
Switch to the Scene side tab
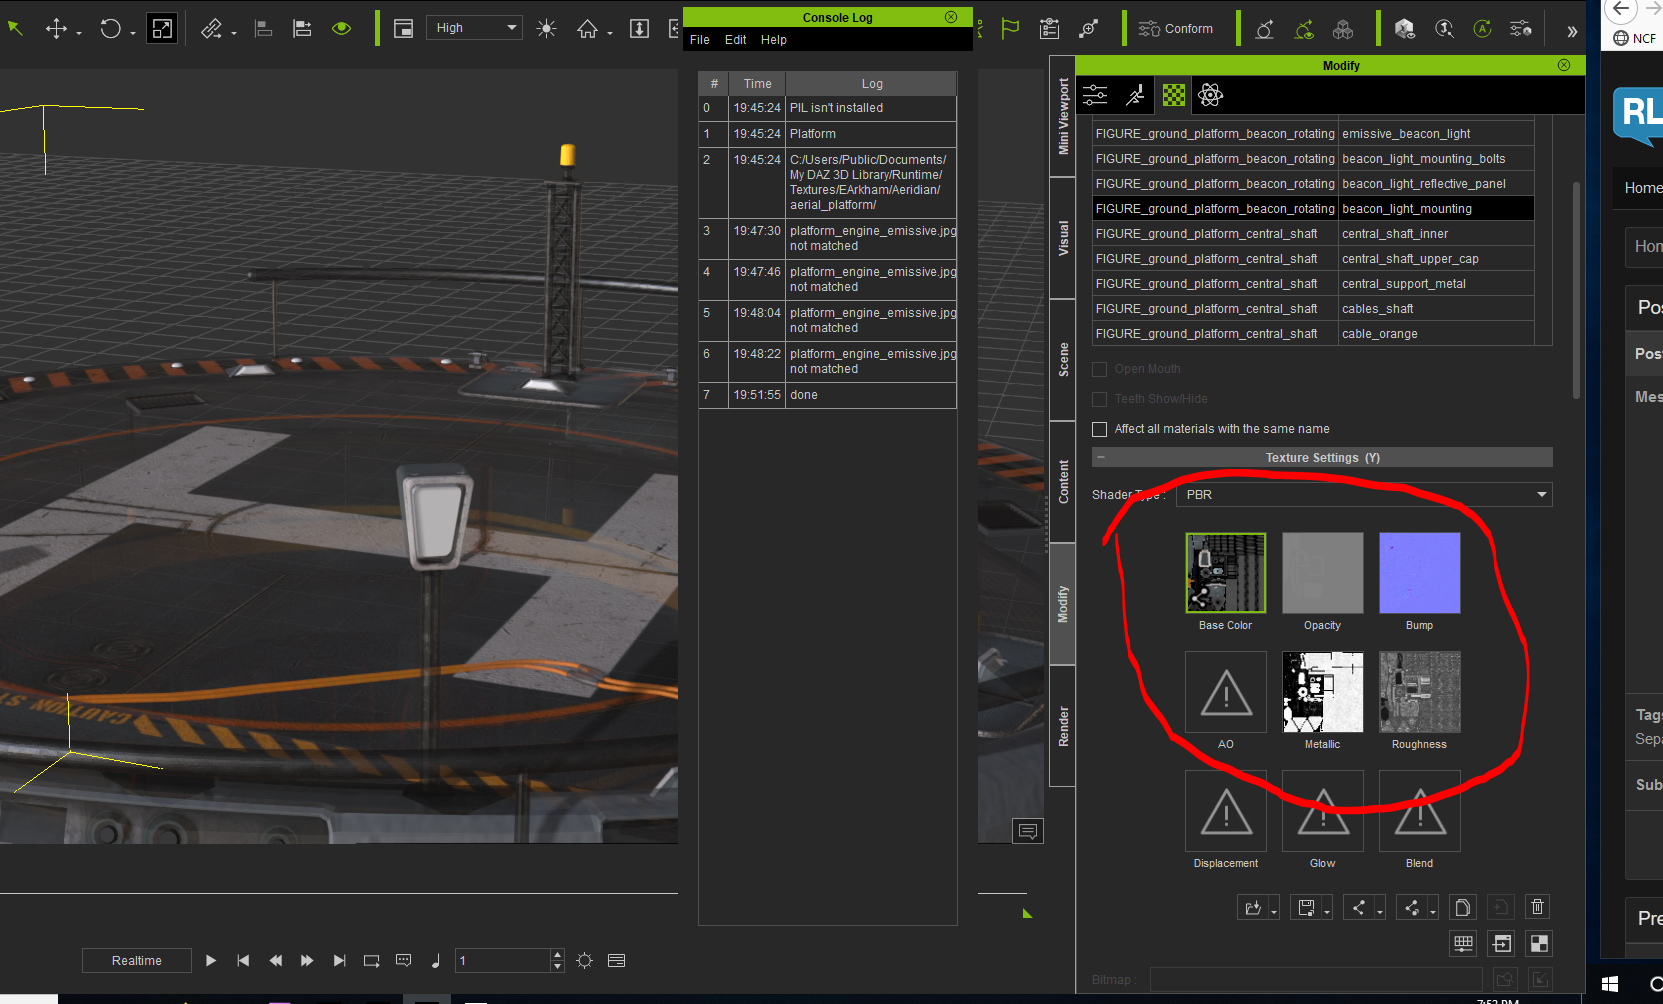(x=1063, y=360)
